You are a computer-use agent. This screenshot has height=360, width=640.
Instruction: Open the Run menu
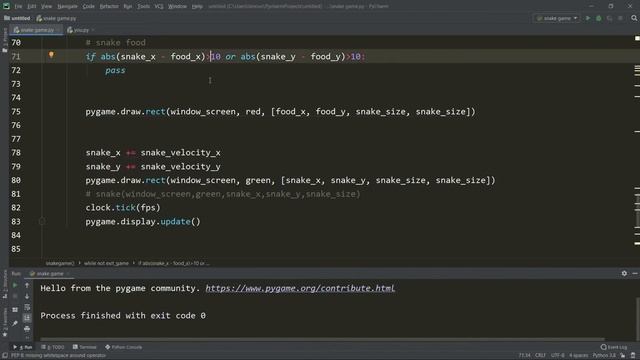click(x=128, y=7)
